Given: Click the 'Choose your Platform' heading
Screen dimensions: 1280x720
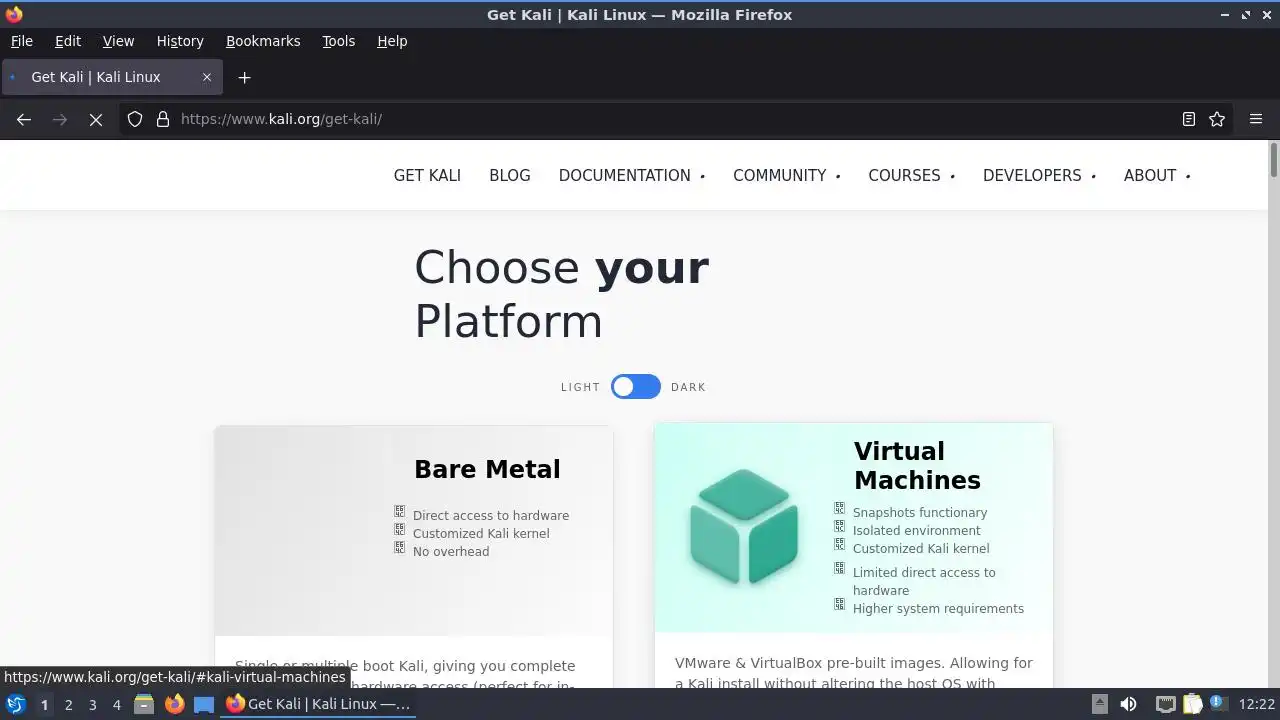Looking at the screenshot, I should tap(562, 294).
